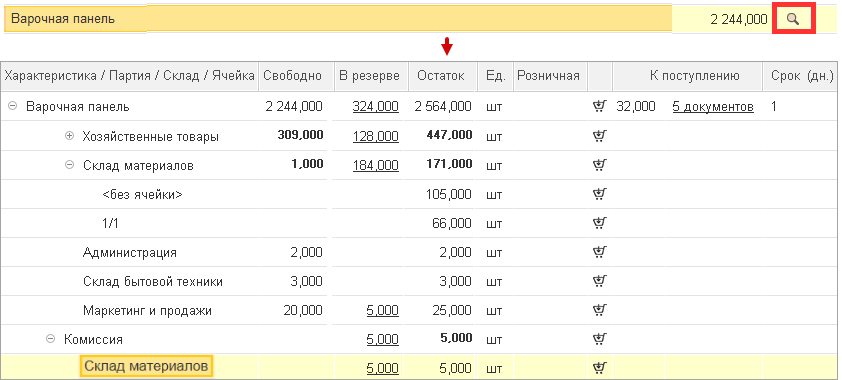Click cart icon in <без ячейки> row

[x=599, y=194]
